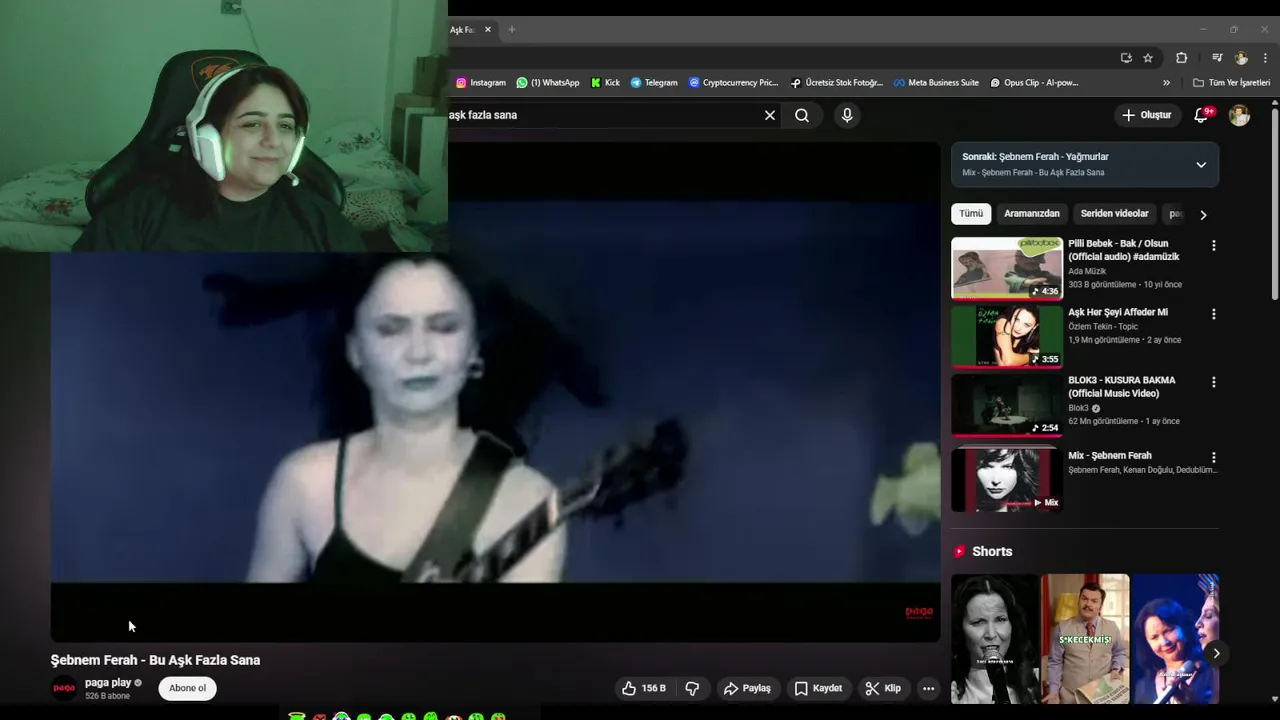
Task: Show more filter chips with right arrow
Action: tap(1203, 214)
